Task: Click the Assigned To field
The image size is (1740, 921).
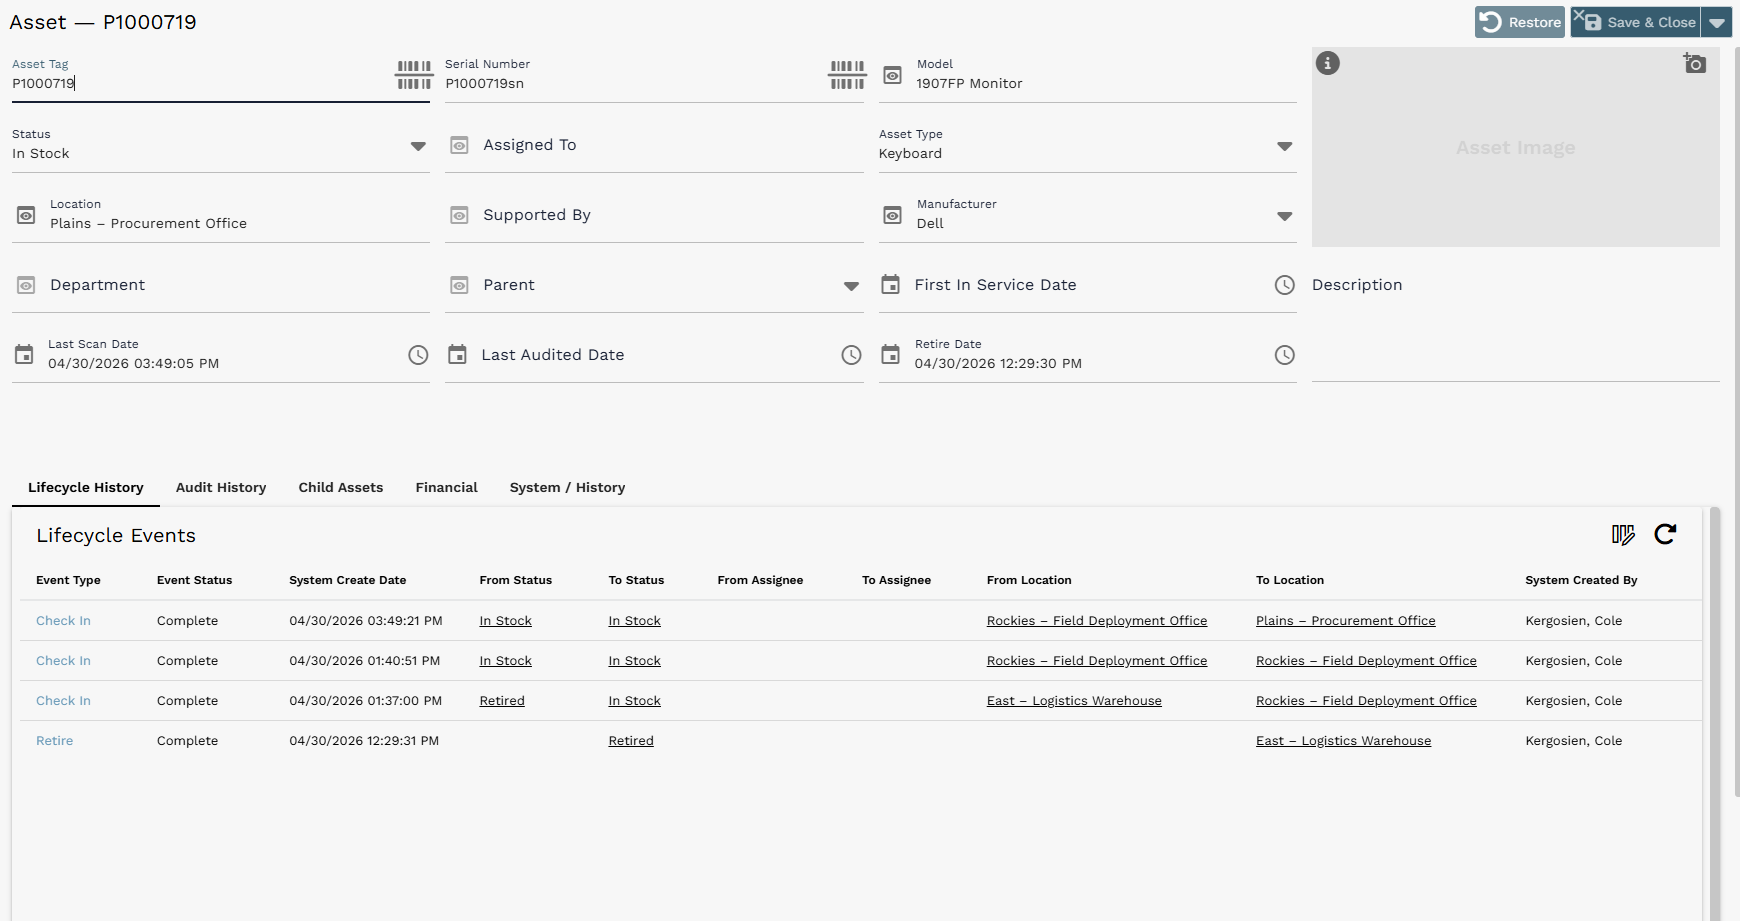Action: pyautogui.click(x=654, y=145)
